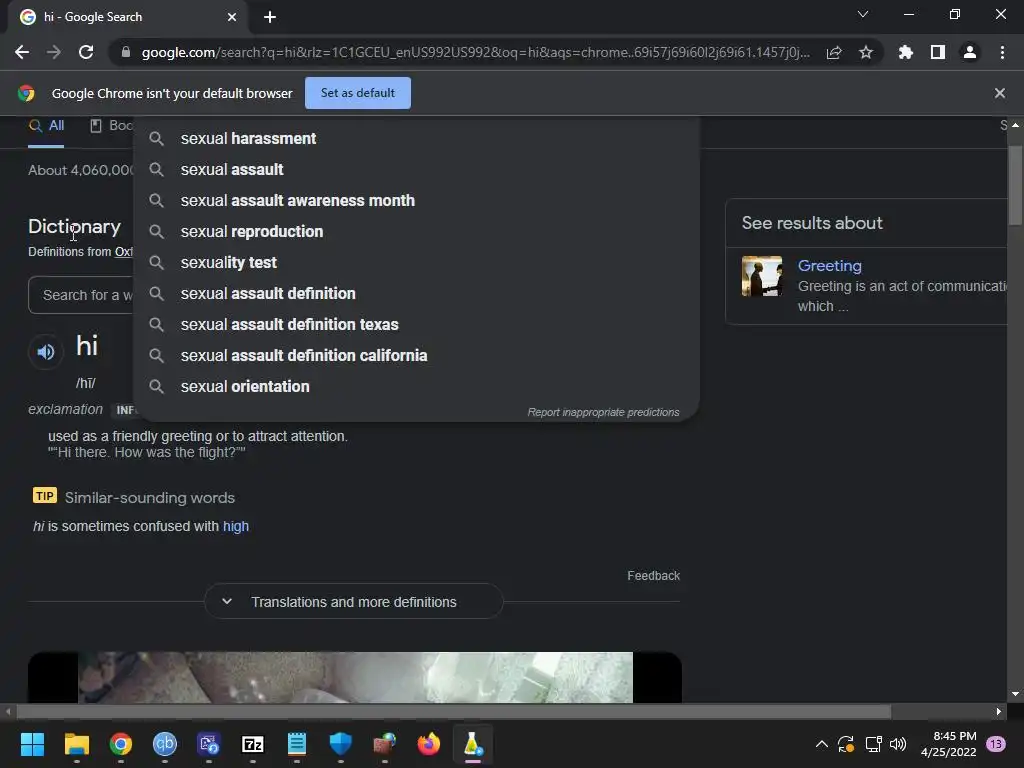Click the 'Search for a word' field
This screenshot has height=768, width=1024.
[81, 295]
